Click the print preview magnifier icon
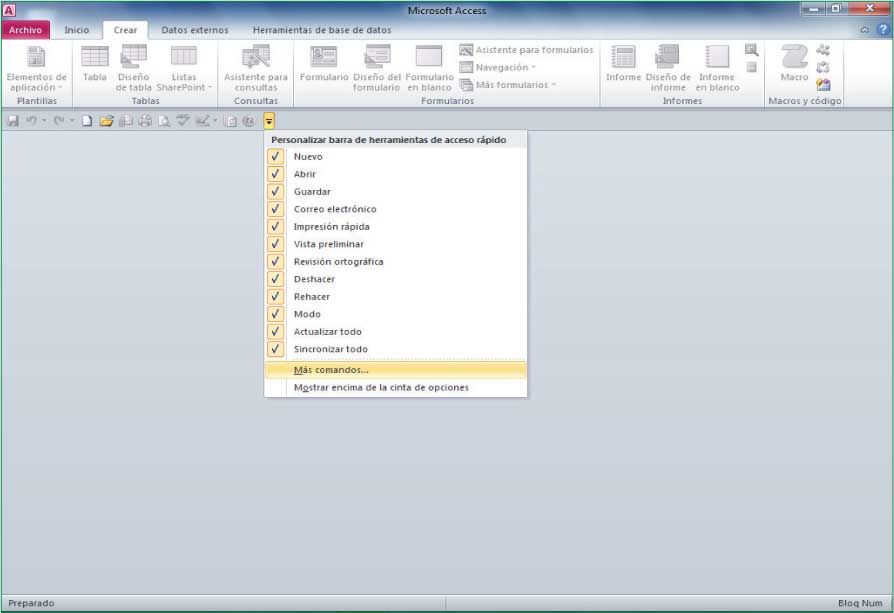The image size is (894, 613). pyautogui.click(x=164, y=121)
